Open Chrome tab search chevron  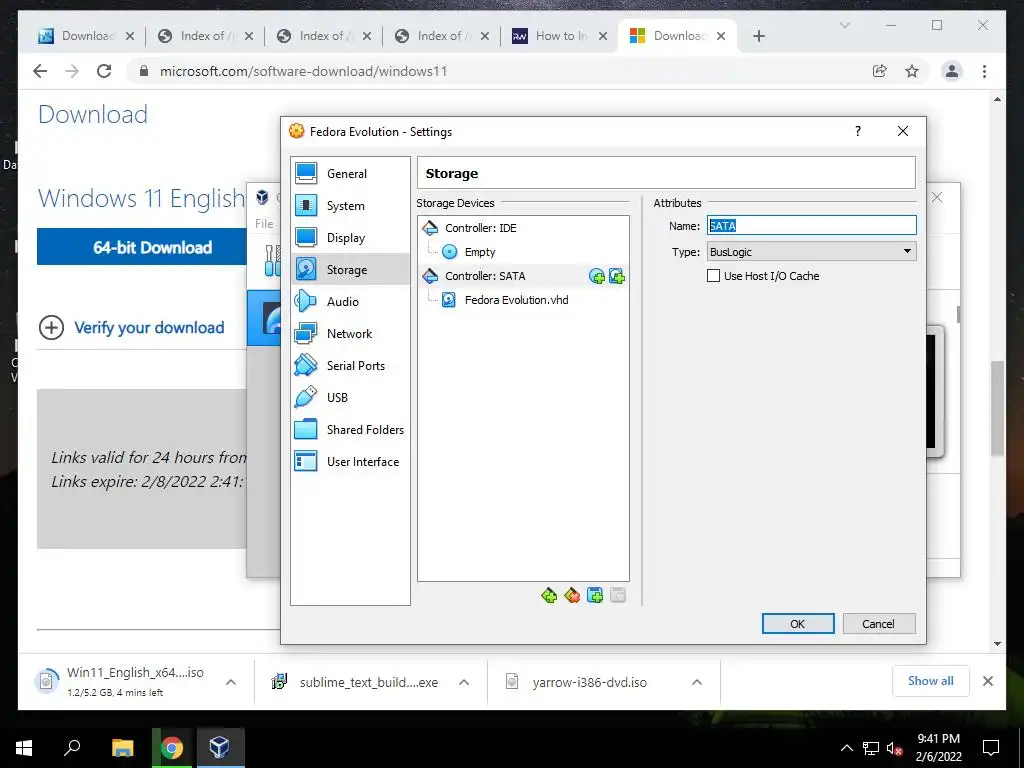click(x=844, y=25)
